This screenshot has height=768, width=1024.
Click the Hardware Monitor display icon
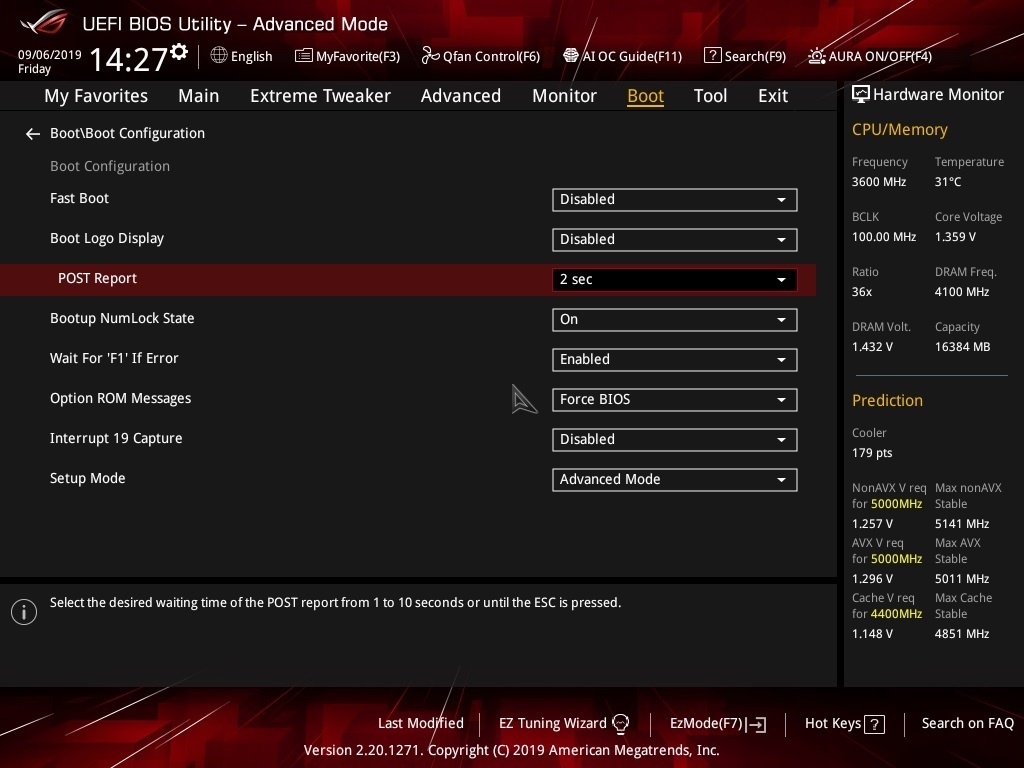pyautogui.click(x=861, y=95)
